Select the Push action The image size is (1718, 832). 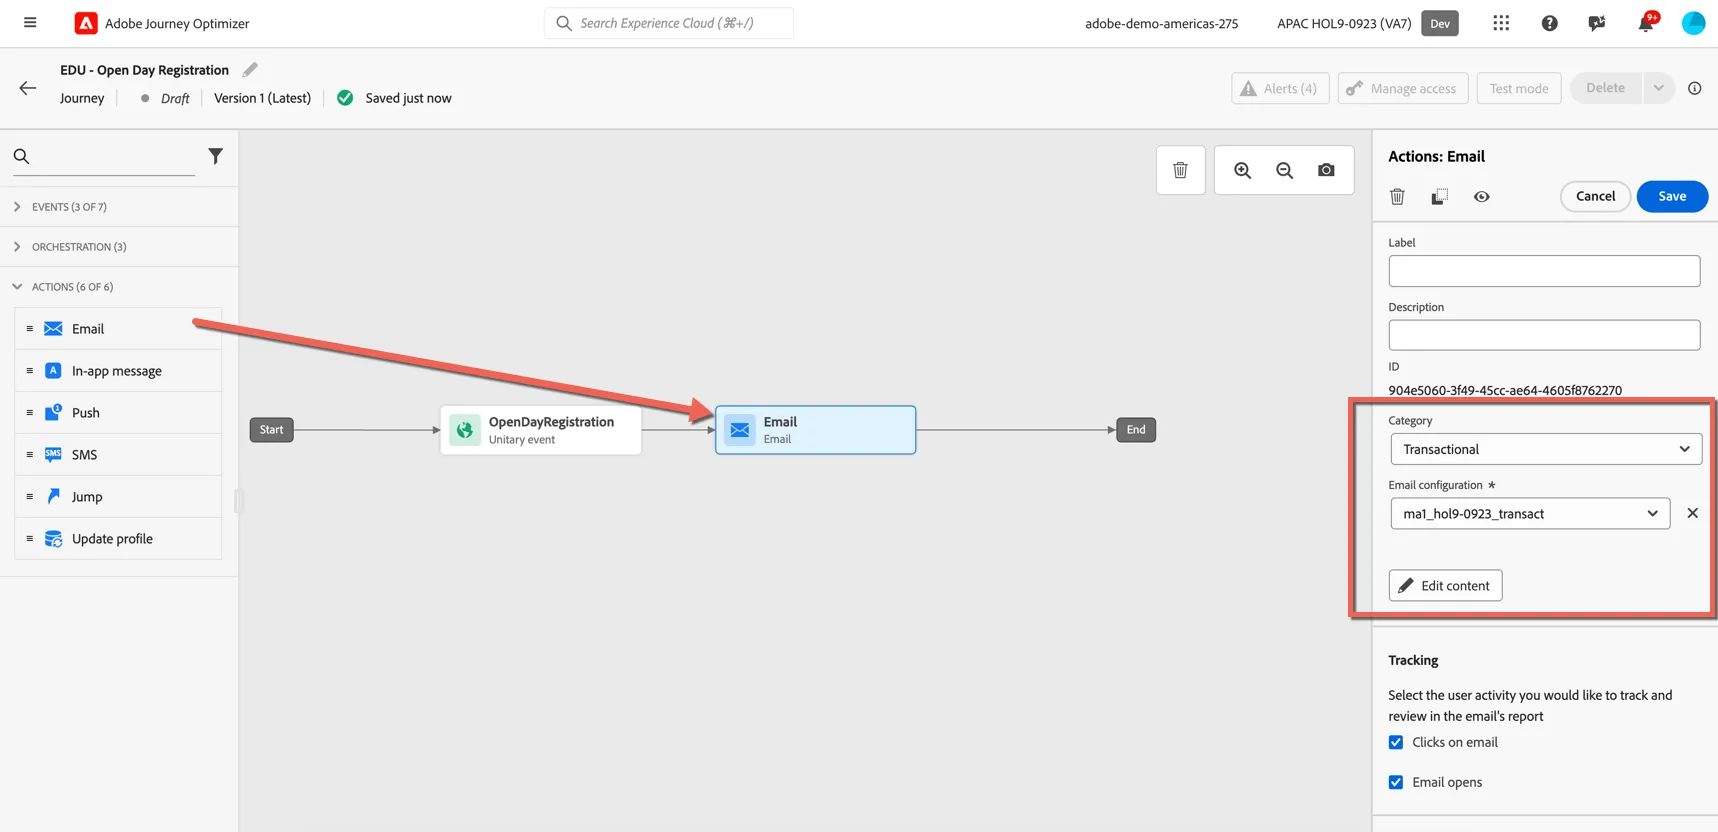118,413
